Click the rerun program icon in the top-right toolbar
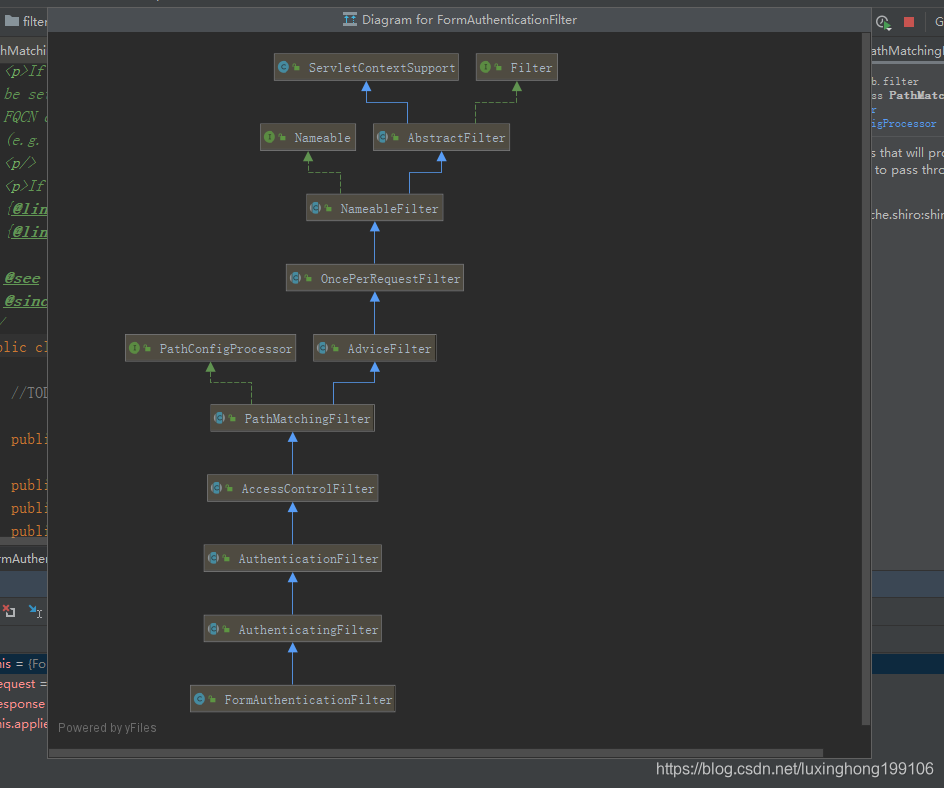944x788 pixels. click(x=883, y=22)
